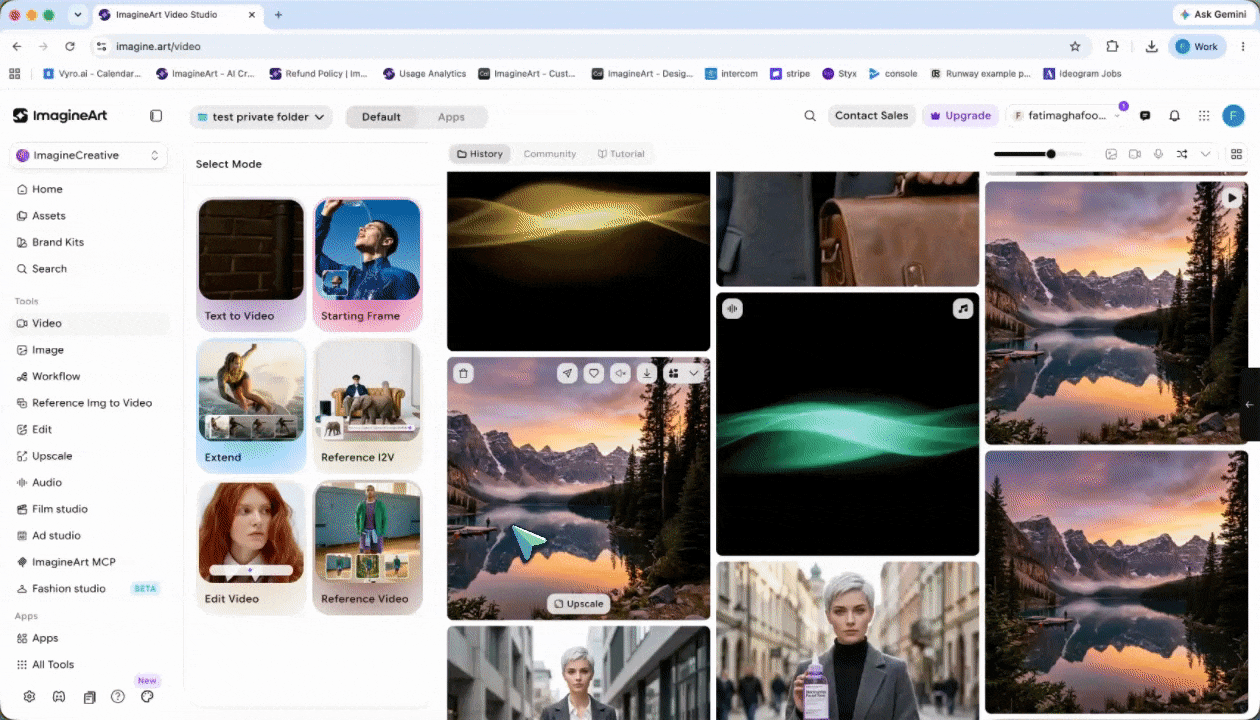Filter history by video type
Screen dimensions: 1260x720
point(1135,154)
